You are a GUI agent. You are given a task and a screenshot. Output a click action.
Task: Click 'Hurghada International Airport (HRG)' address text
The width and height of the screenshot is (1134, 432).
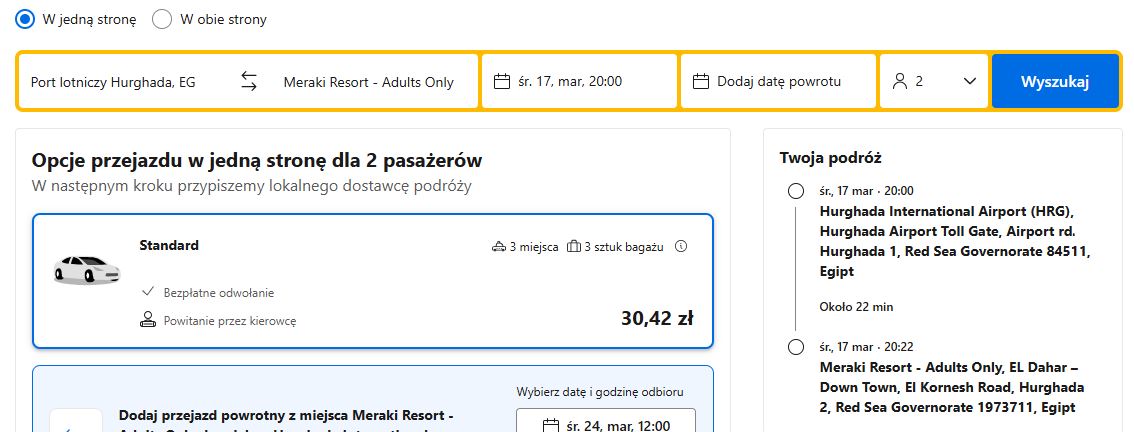(x=955, y=242)
